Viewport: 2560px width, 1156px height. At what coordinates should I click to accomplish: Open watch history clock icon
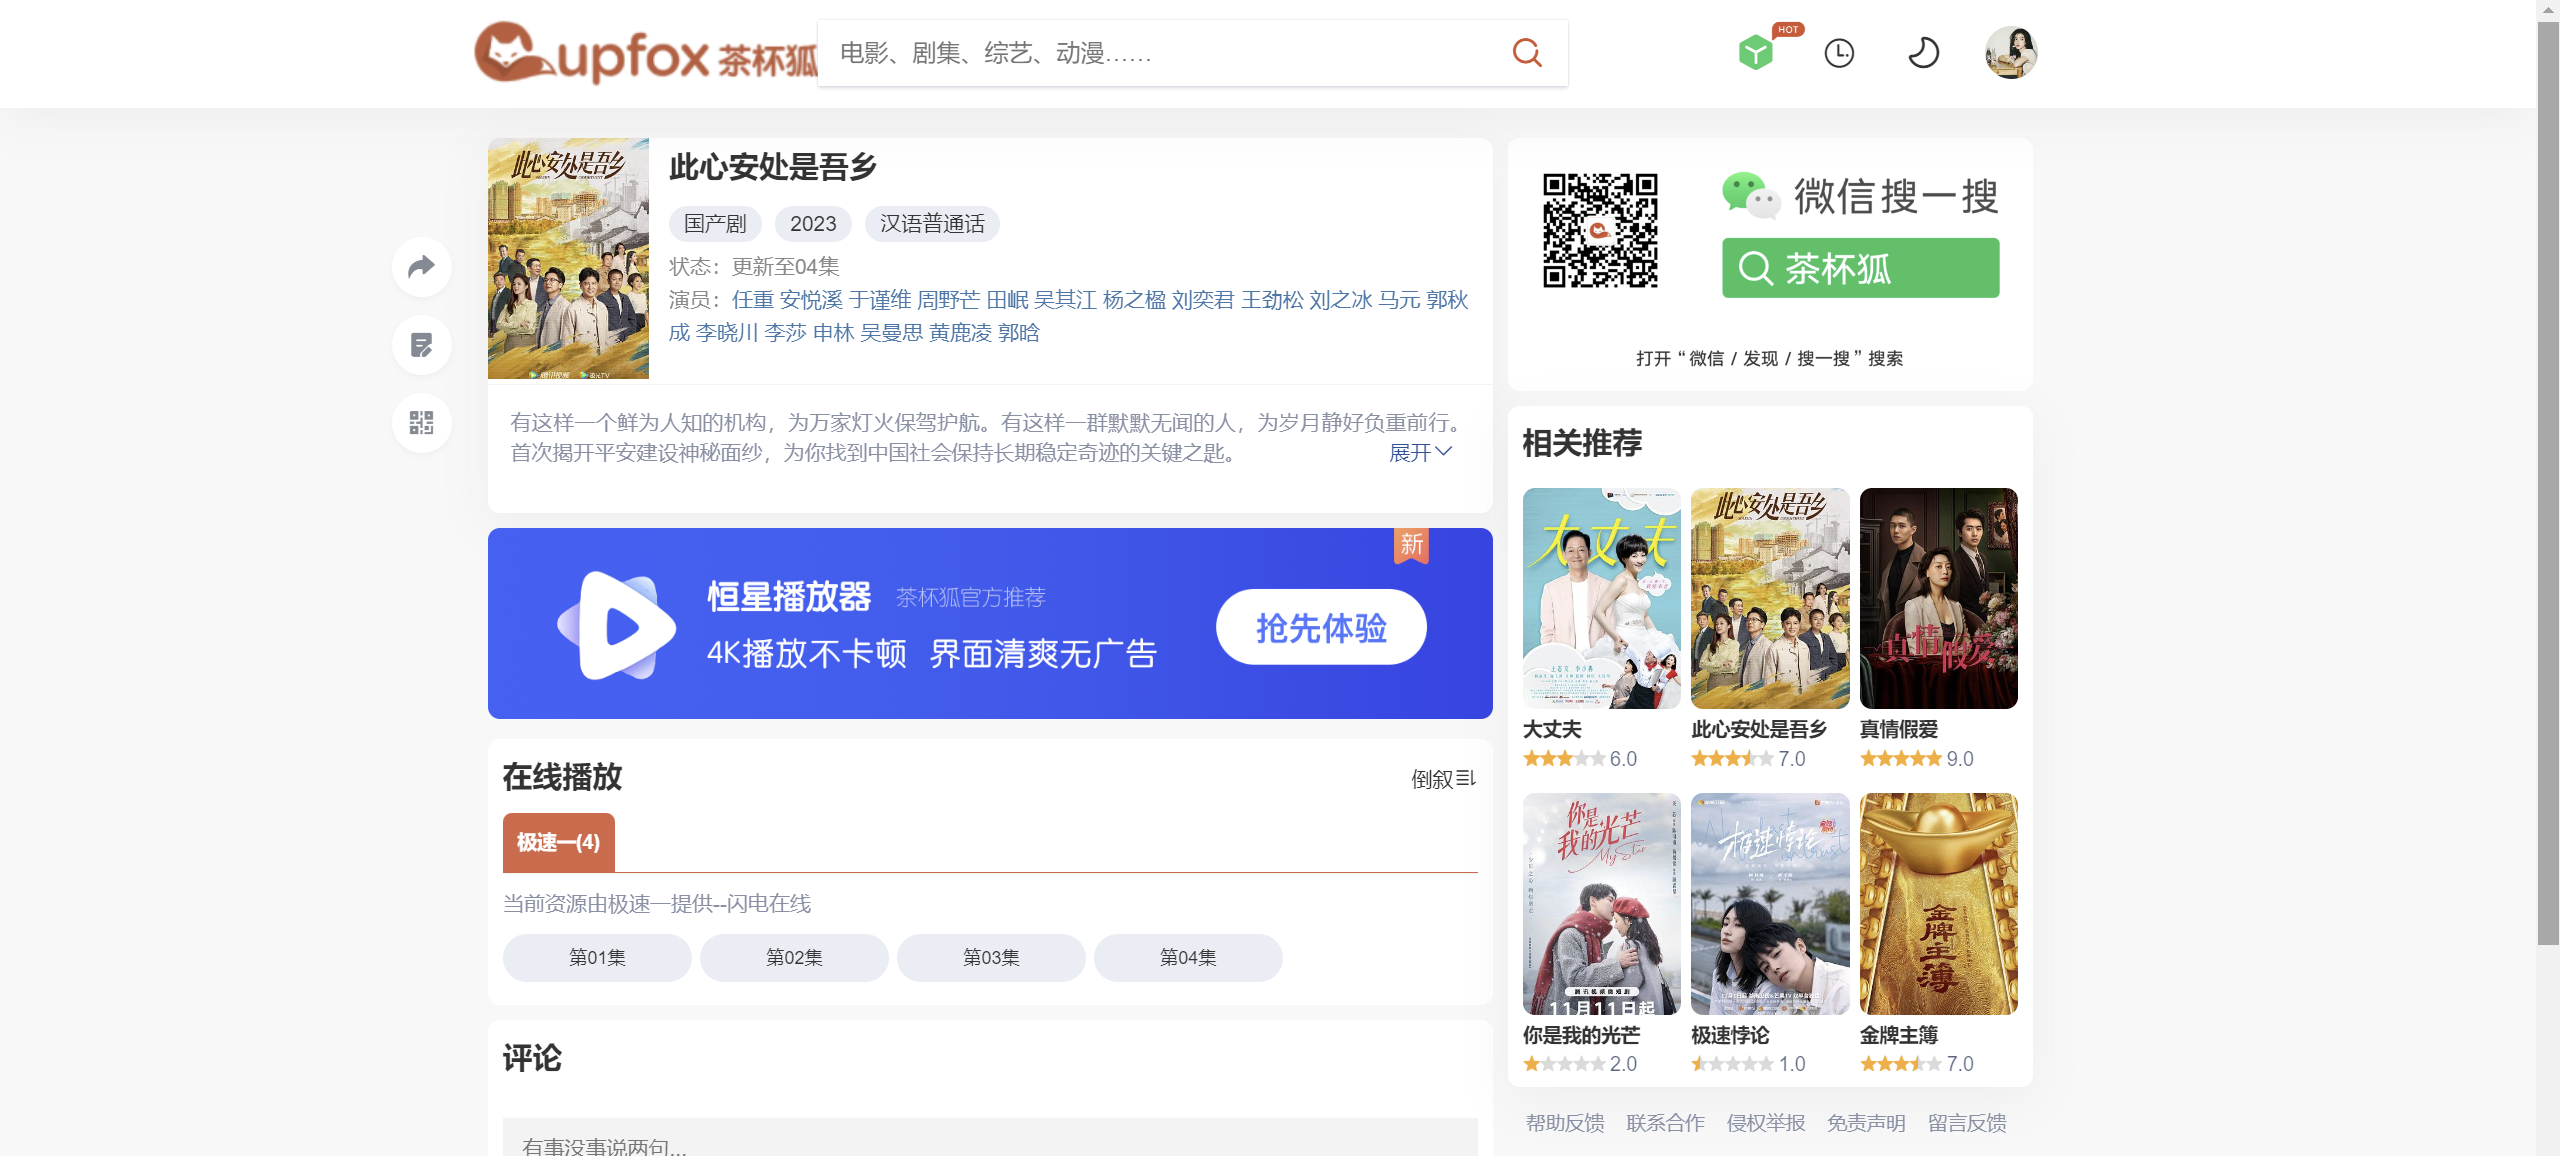1839,53
